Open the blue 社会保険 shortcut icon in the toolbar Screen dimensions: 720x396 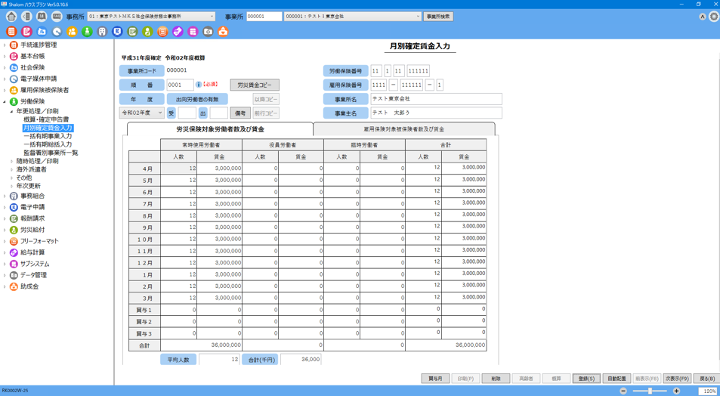click(x=42, y=32)
